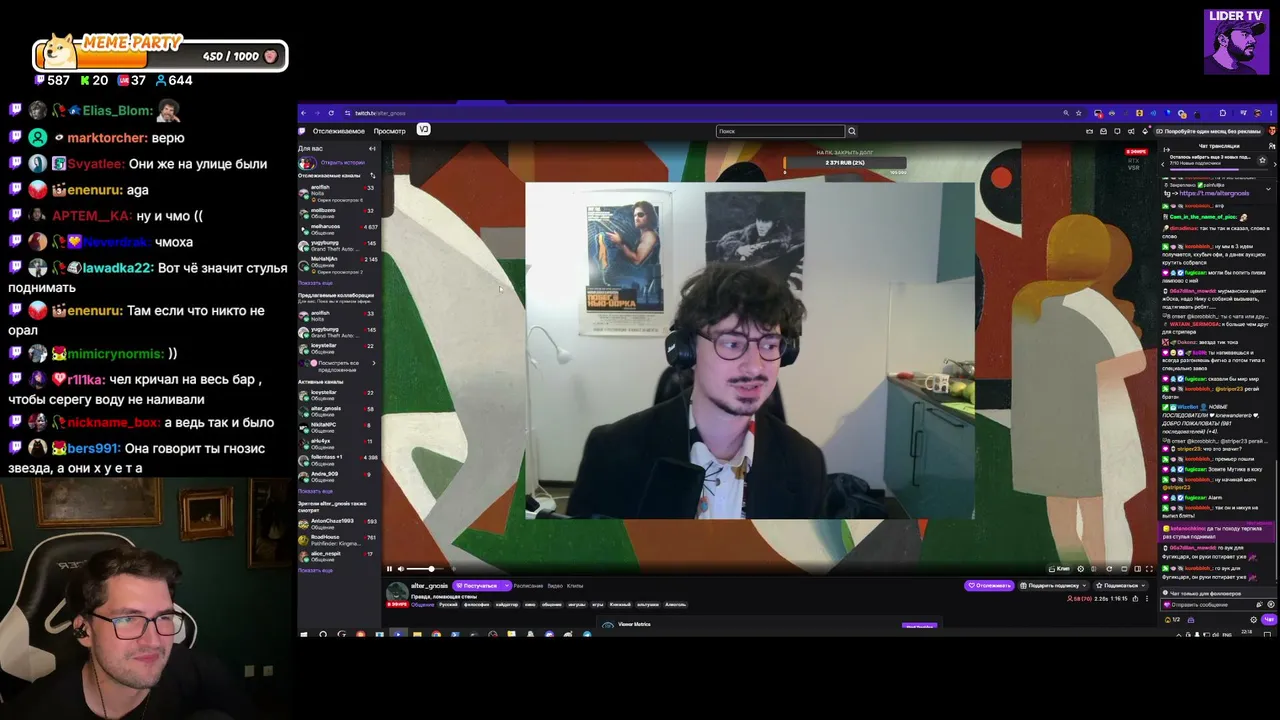The image size is (1280, 720).
Task: Expand Посмотреть все предложения chevron
Action: point(374,363)
